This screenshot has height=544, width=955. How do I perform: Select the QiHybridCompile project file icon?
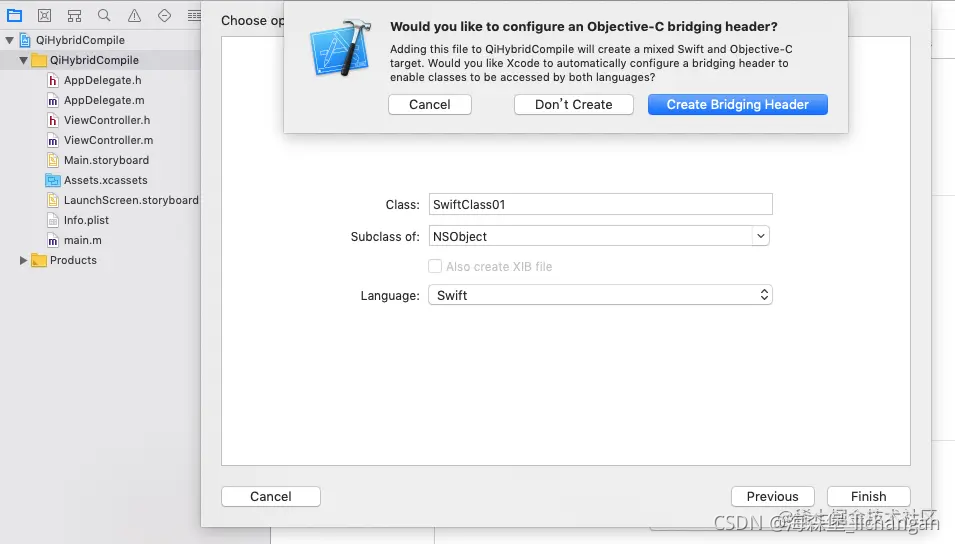point(25,40)
